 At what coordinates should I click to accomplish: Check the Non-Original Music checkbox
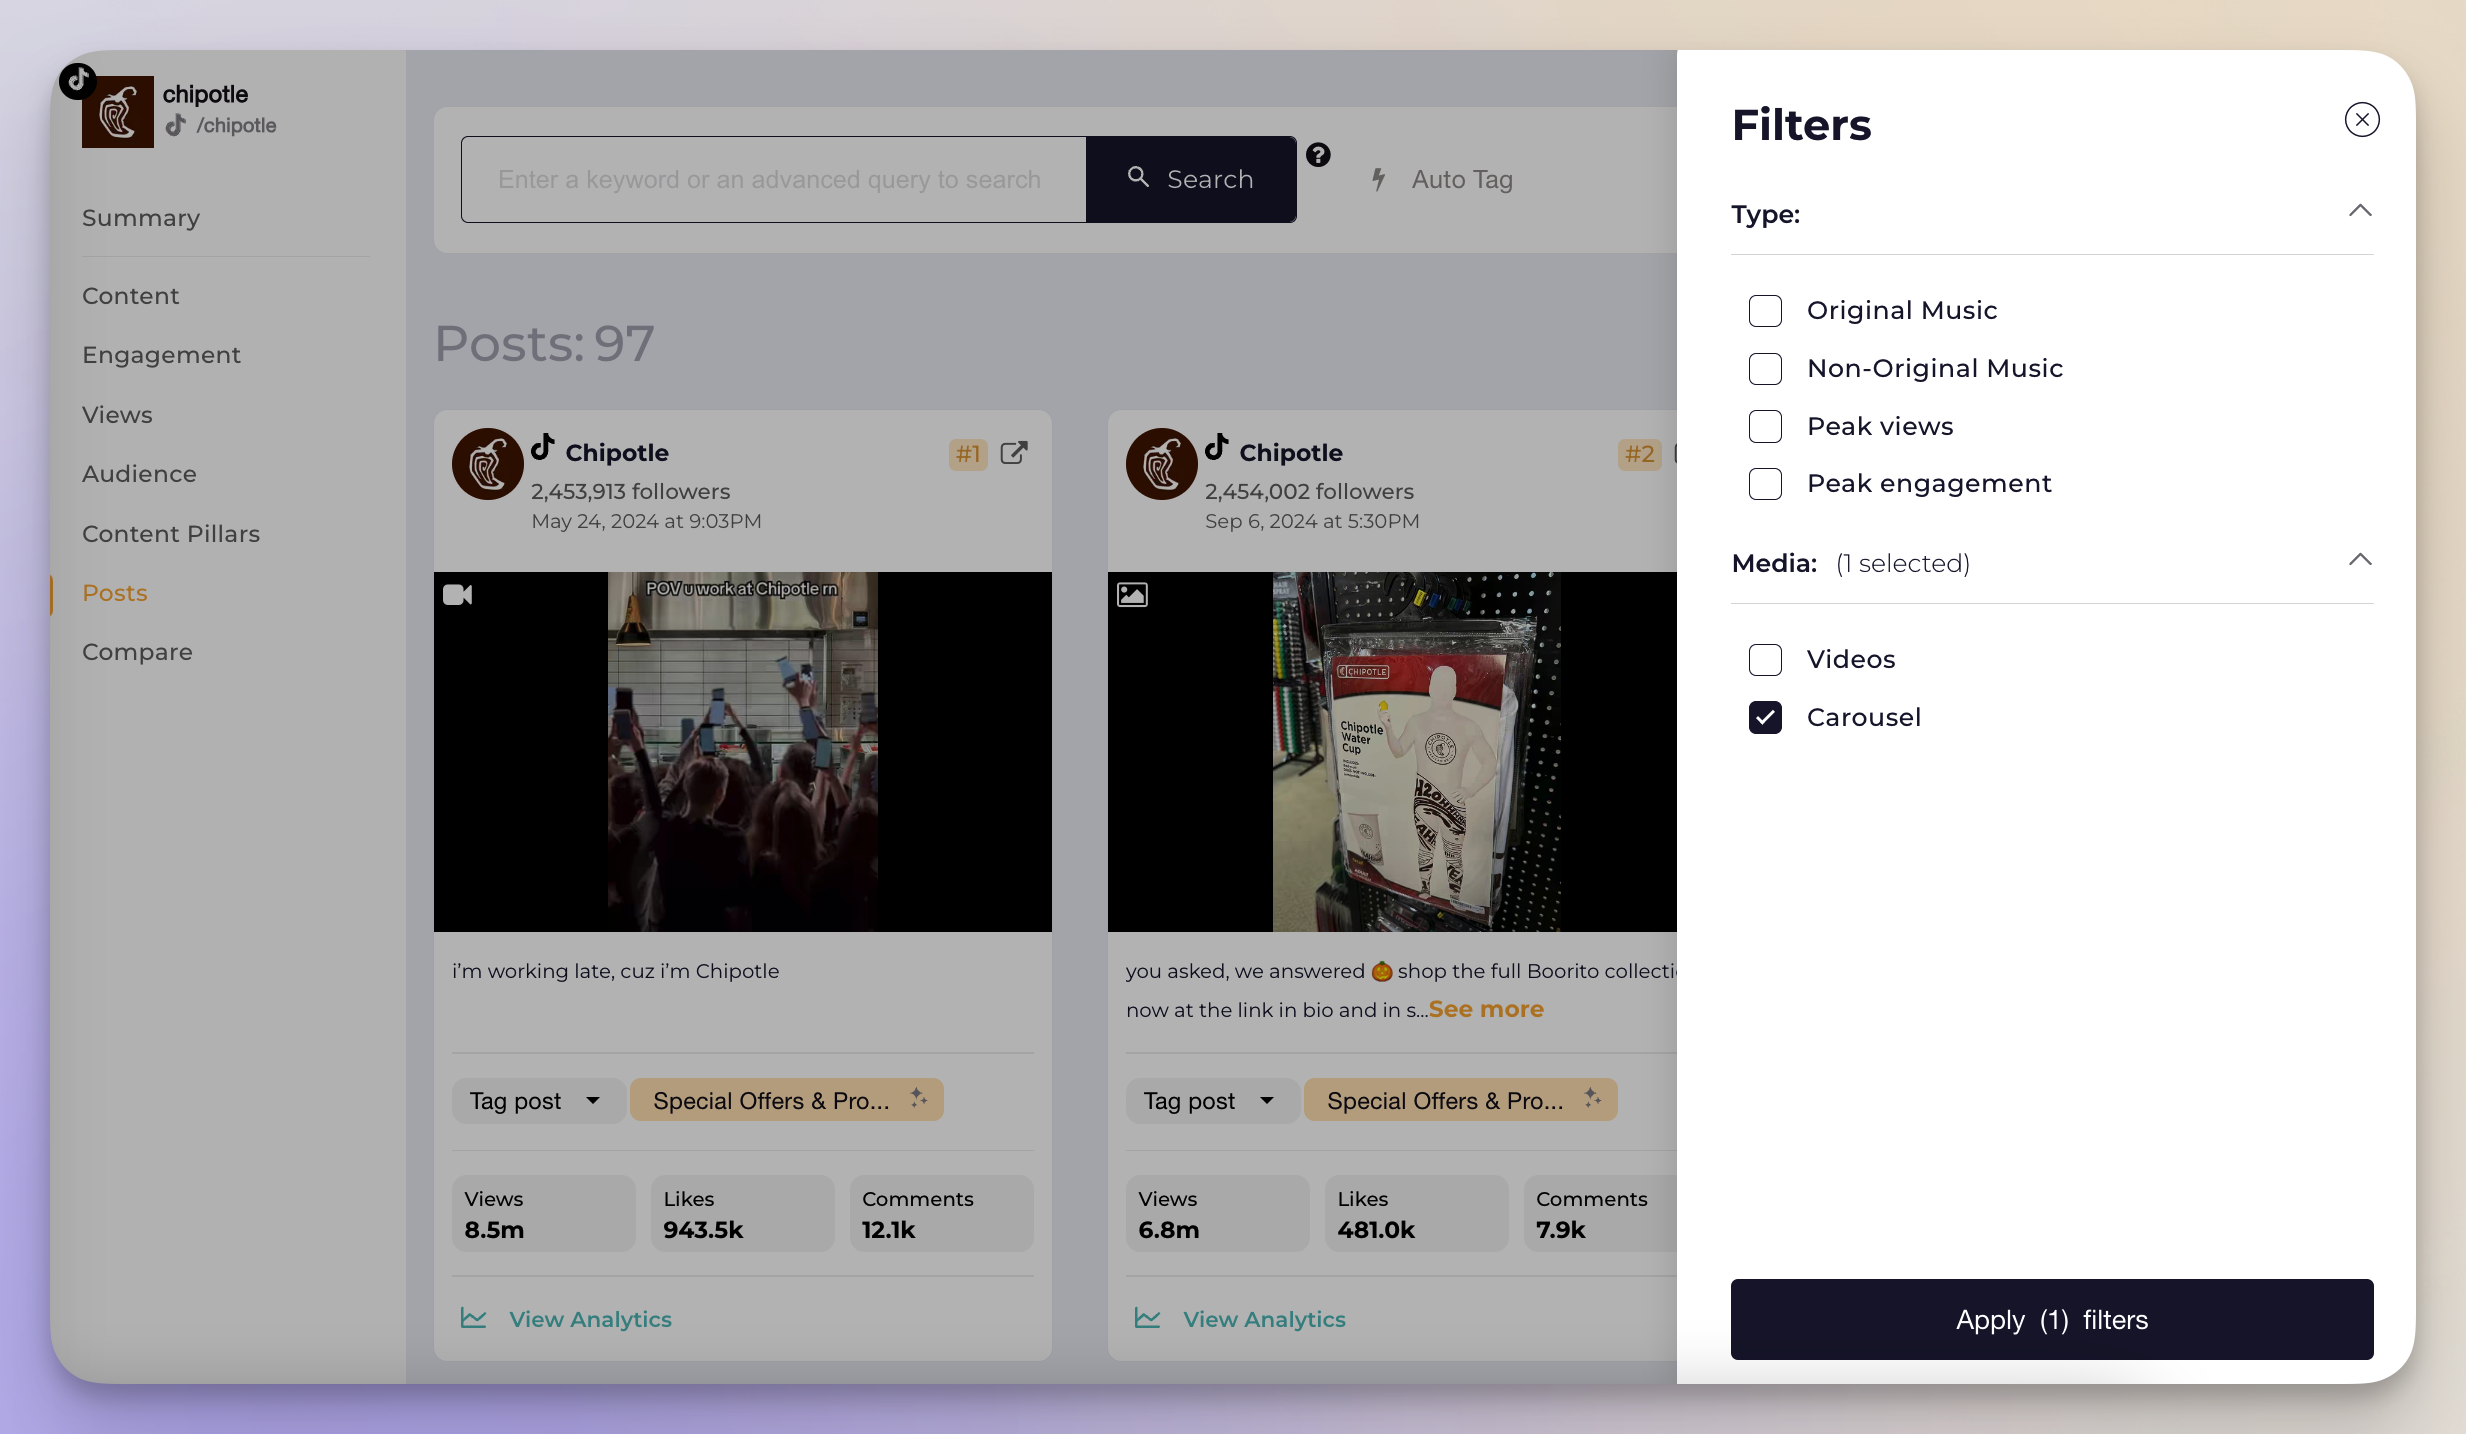click(x=1765, y=369)
